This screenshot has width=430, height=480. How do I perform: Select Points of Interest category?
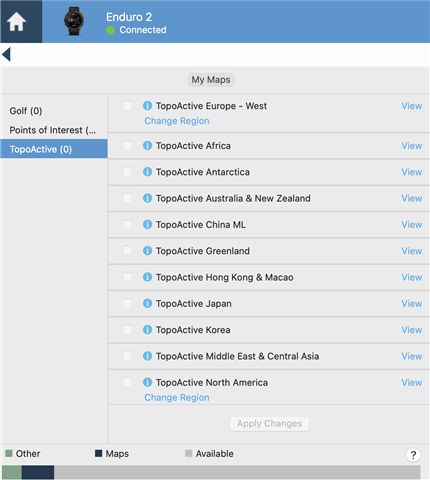coord(53,130)
